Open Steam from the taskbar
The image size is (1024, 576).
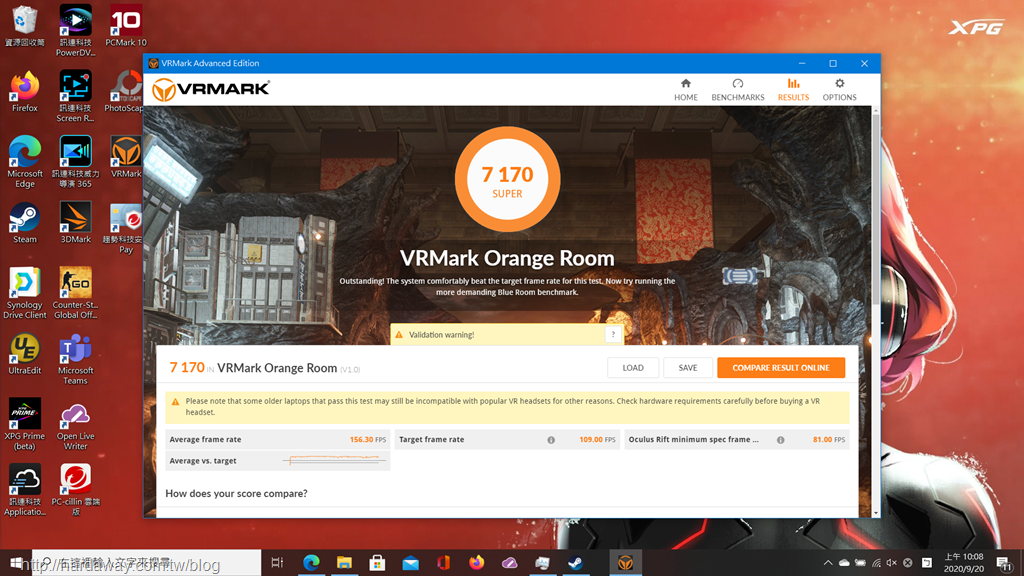pos(575,562)
